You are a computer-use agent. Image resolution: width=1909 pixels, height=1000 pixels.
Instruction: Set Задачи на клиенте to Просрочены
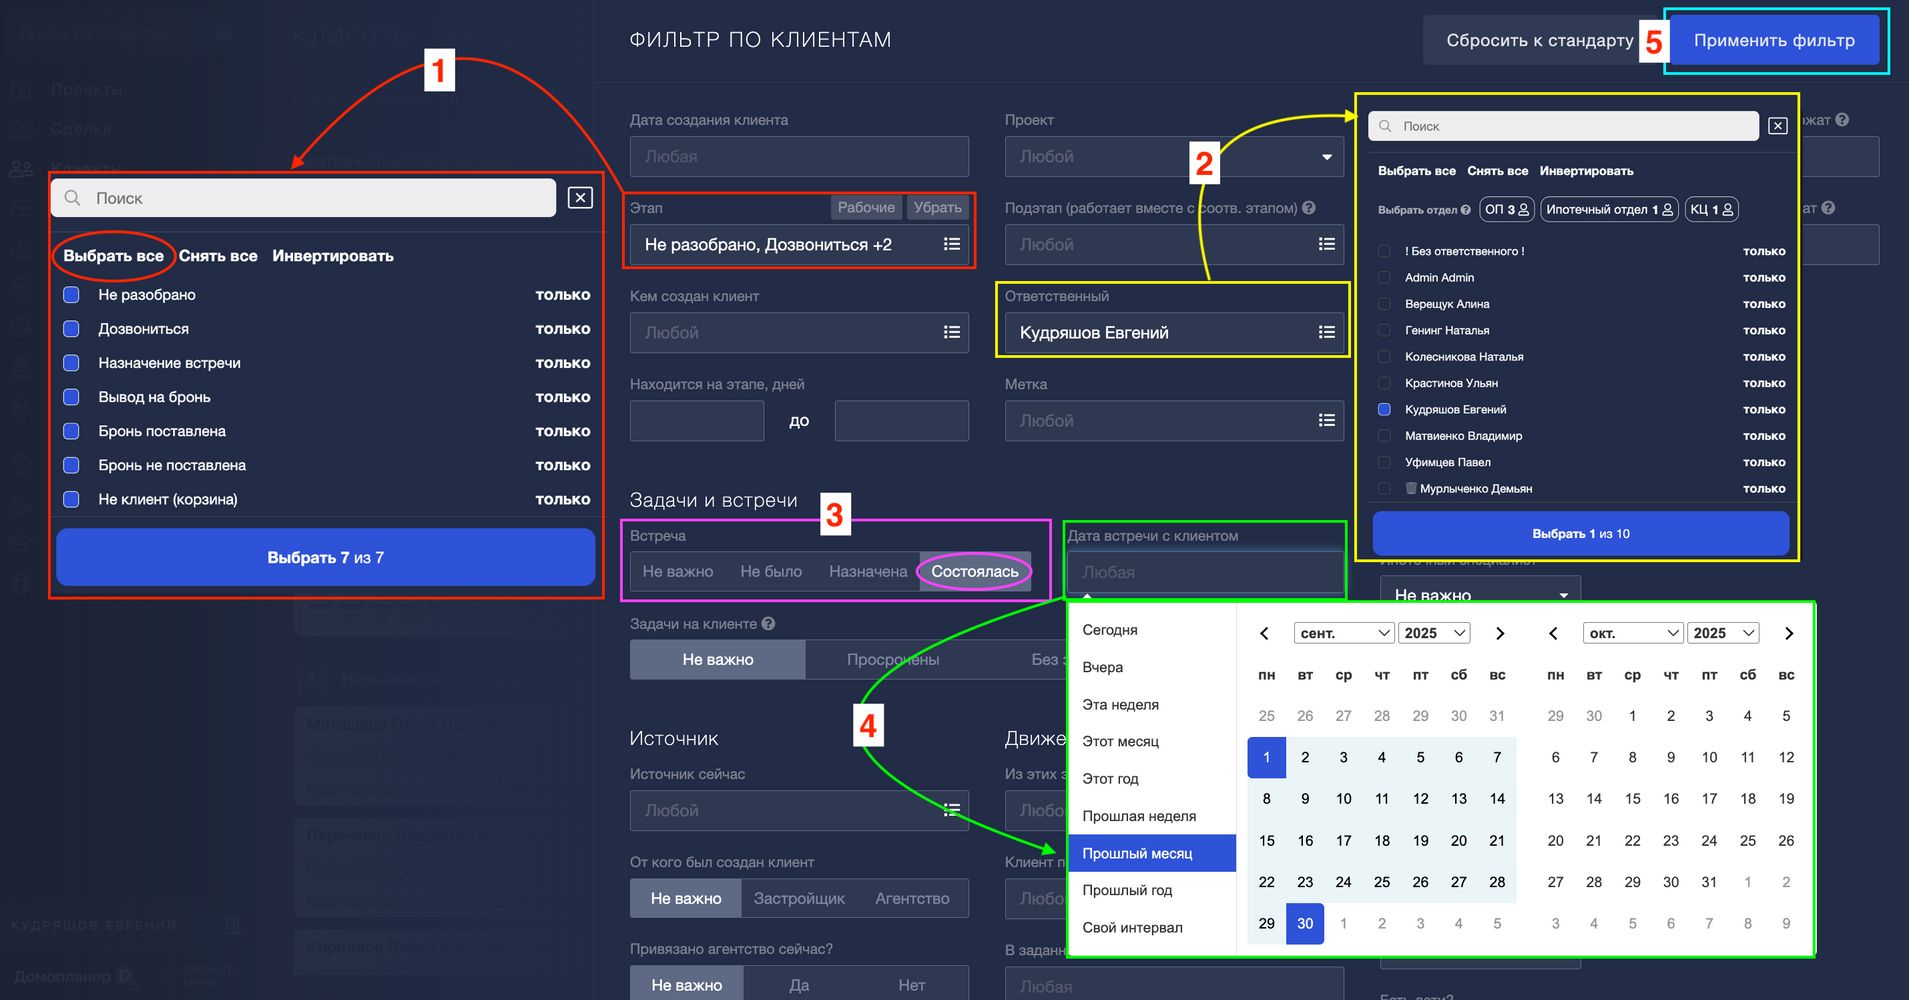893,659
